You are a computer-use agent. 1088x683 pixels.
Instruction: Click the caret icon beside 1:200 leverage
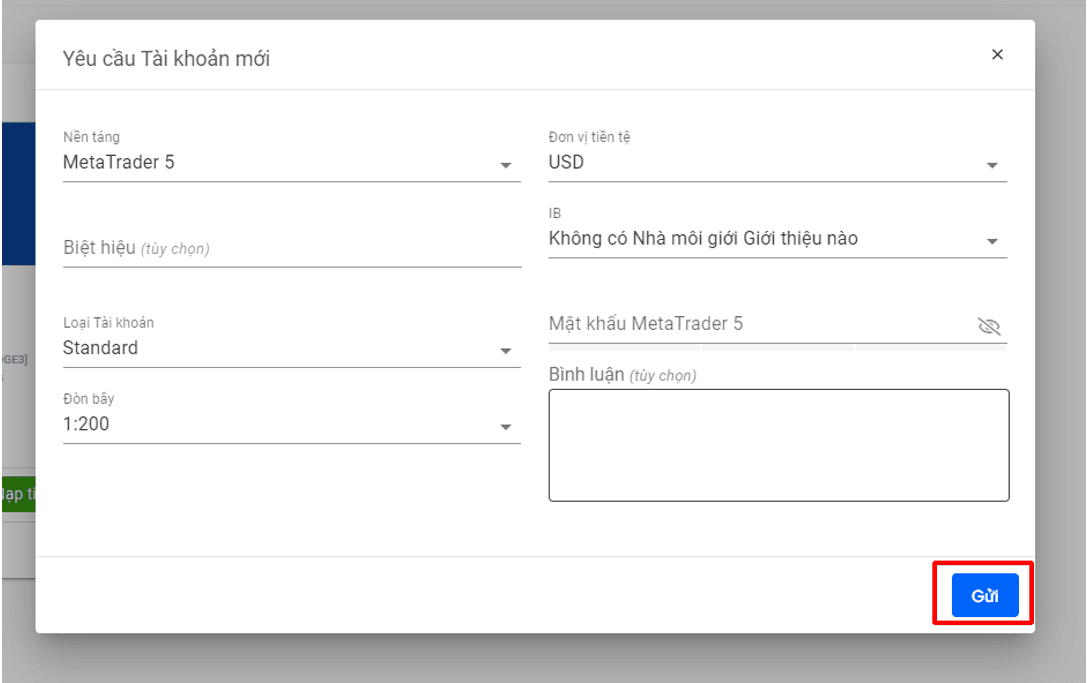point(506,427)
